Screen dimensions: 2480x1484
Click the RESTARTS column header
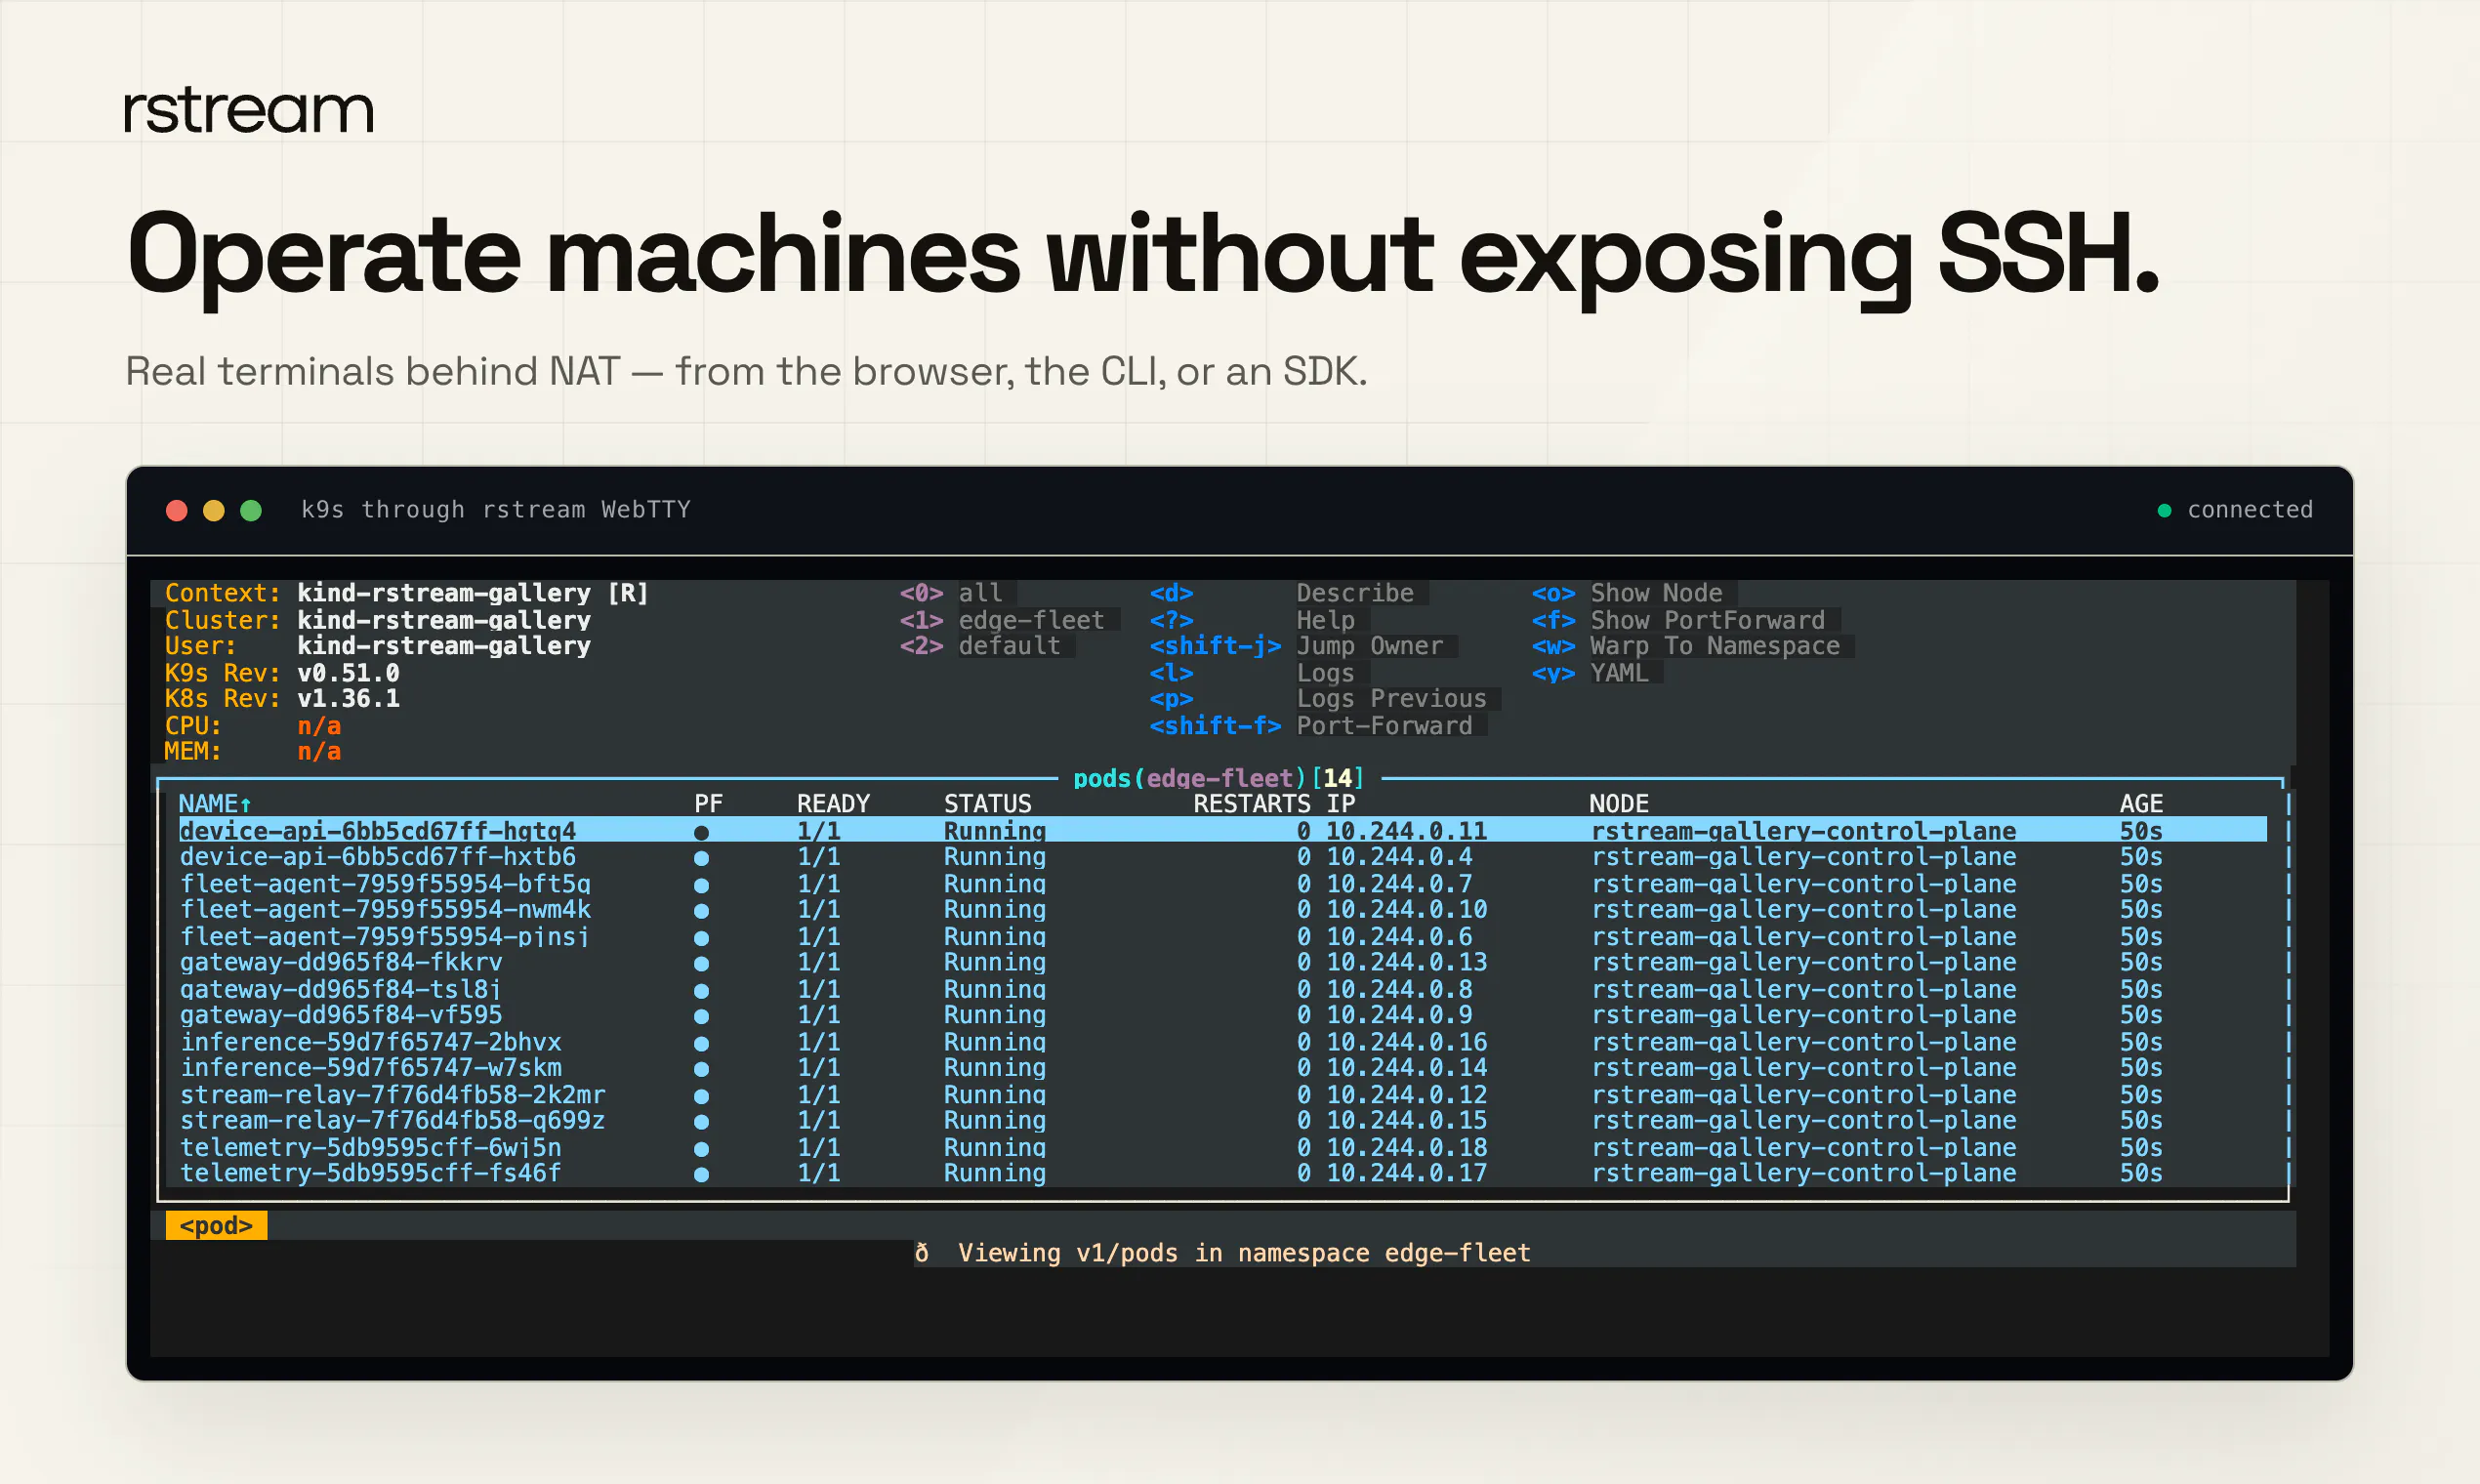1252,804
